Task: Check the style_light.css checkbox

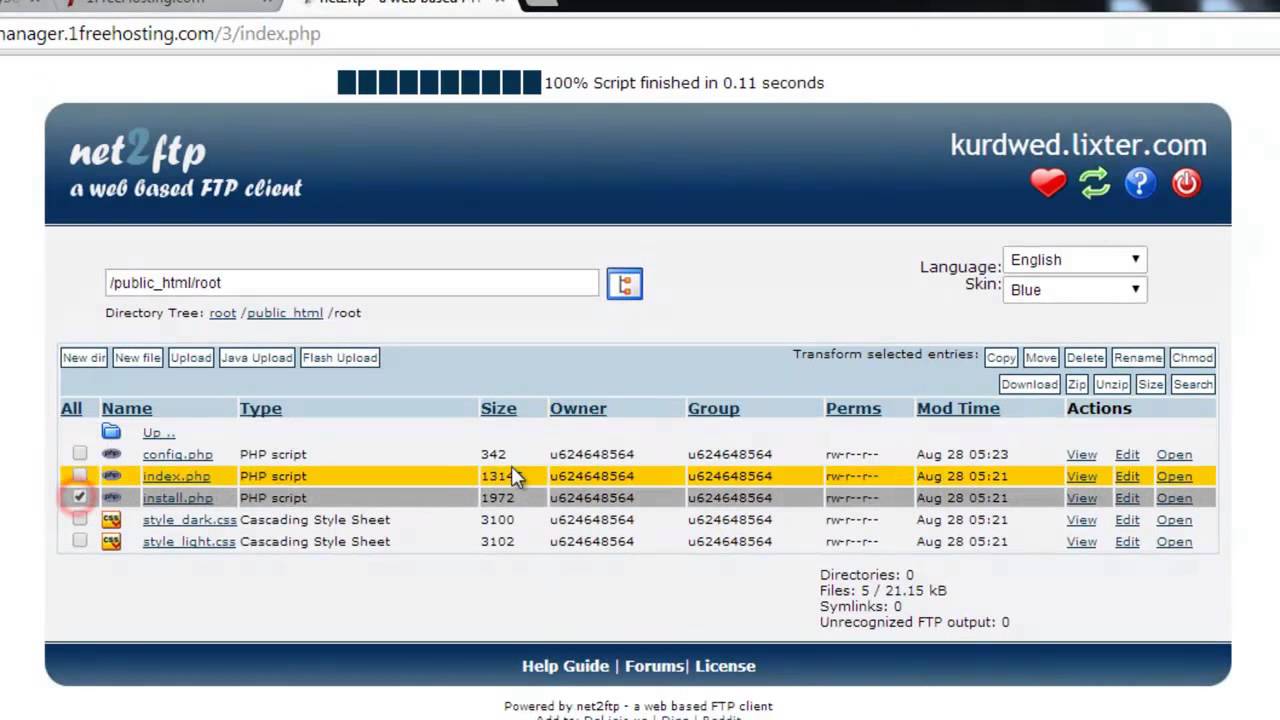Action: point(80,541)
